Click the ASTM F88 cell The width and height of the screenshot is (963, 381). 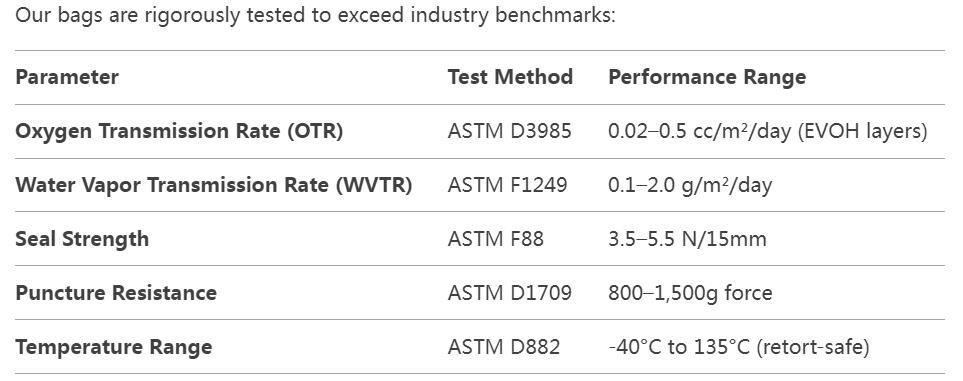(496, 239)
